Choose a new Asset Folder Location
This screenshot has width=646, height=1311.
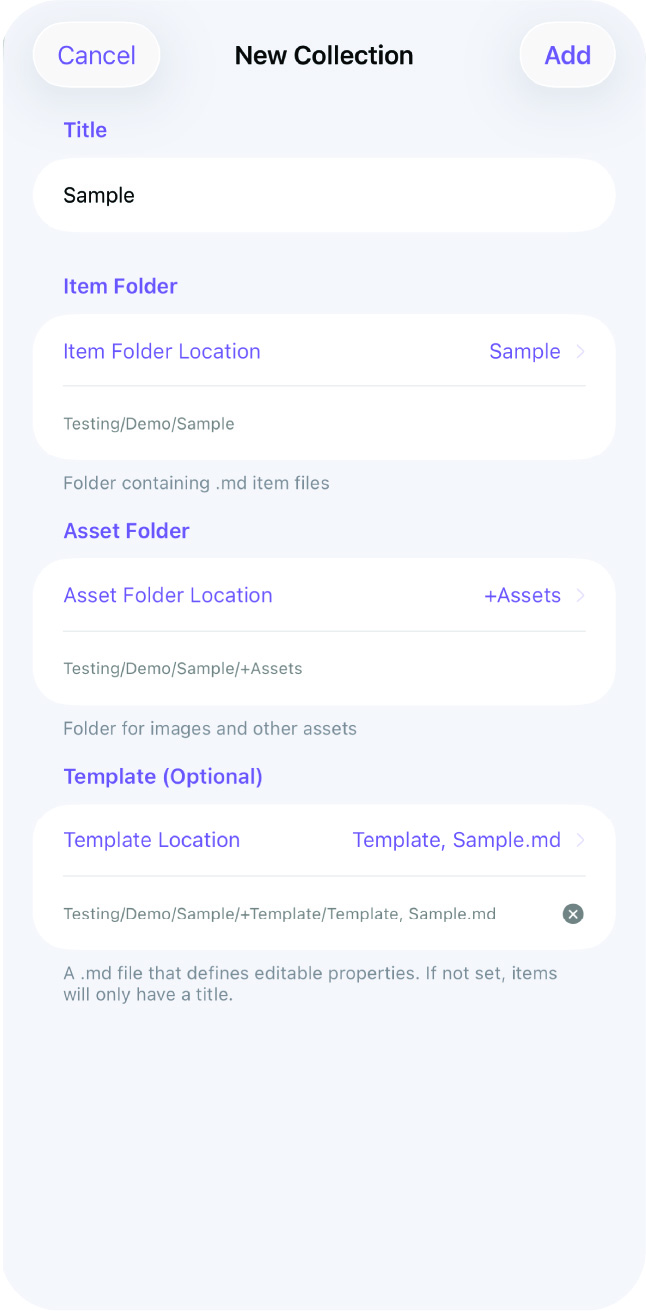click(168, 595)
